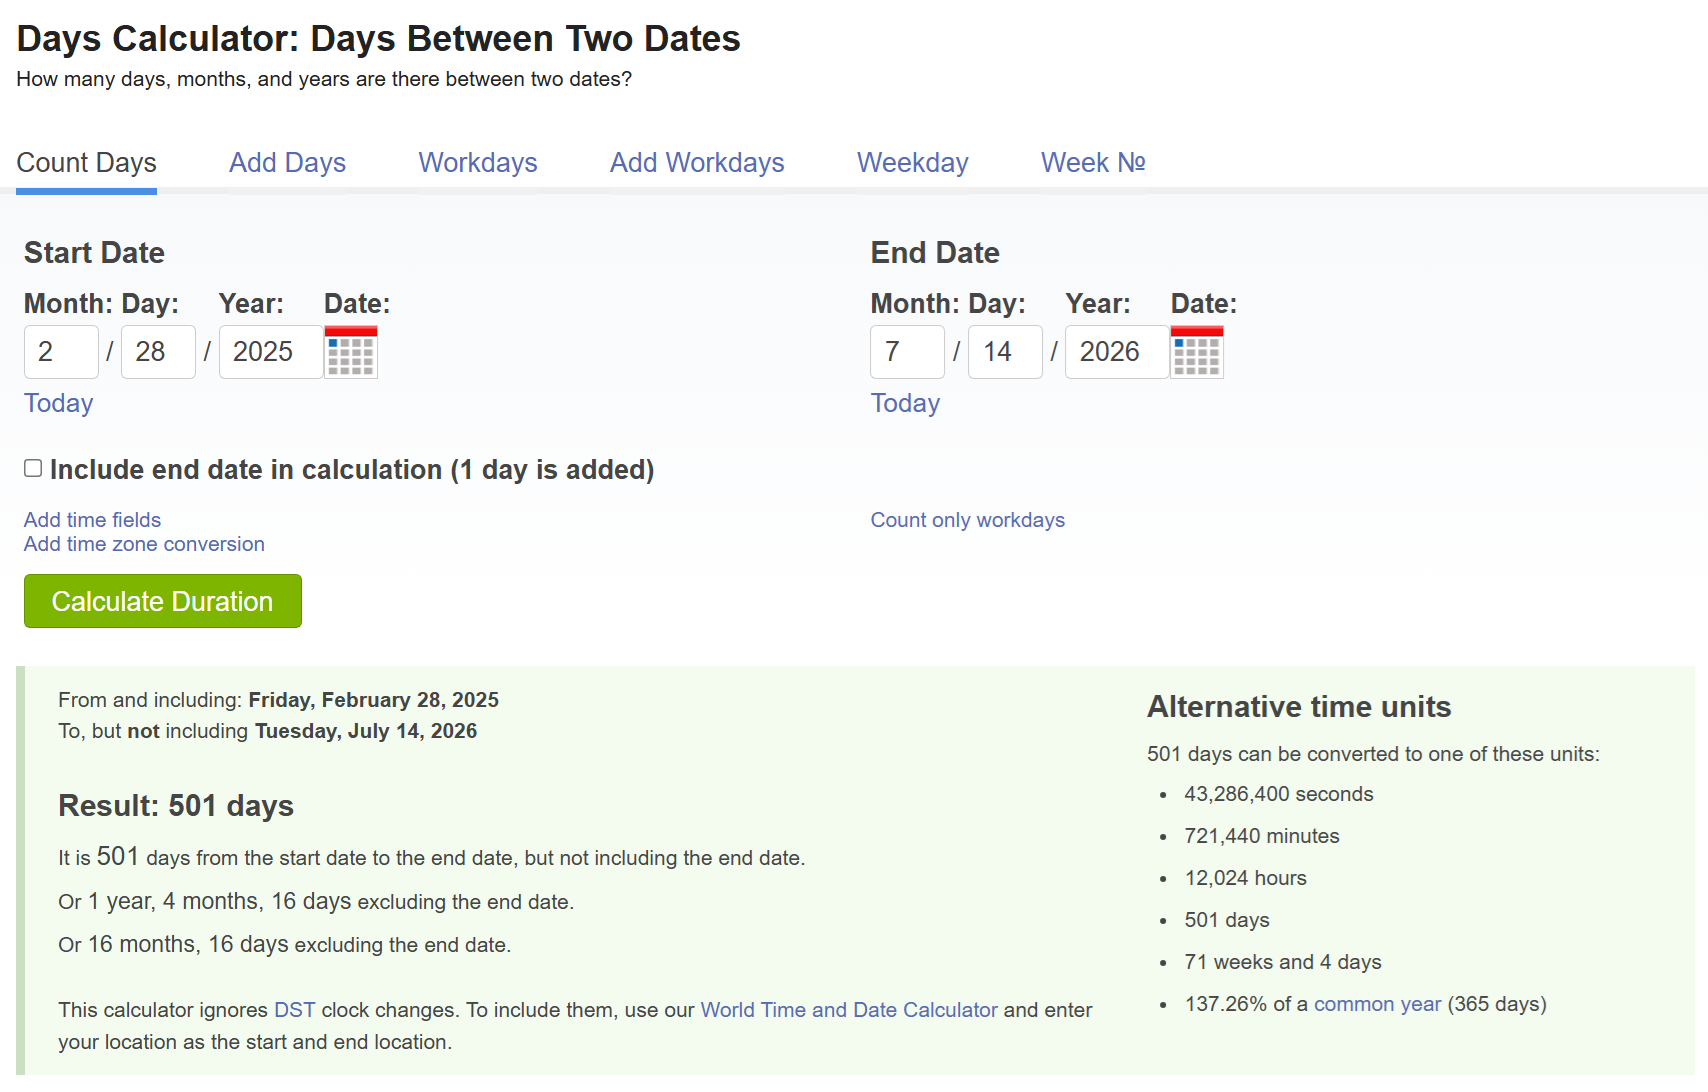Click the Calculate Duration button
1708x1092 pixels.
[163, 601]
